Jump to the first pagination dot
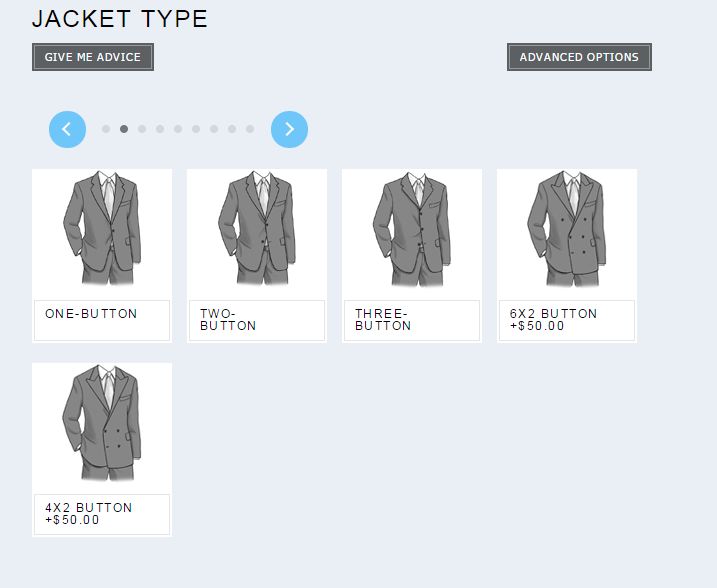Image resolution: width=717 pixels, height=588 pixels. [x=106, y=129]
